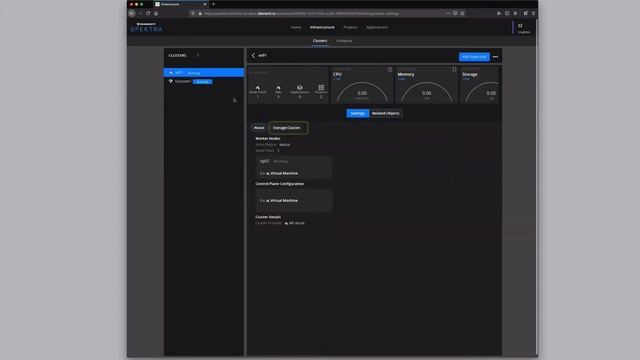Click the icon on CPU card corner
Image resolution: width=640 pixels, height=360 pixels.
[390, 69]
